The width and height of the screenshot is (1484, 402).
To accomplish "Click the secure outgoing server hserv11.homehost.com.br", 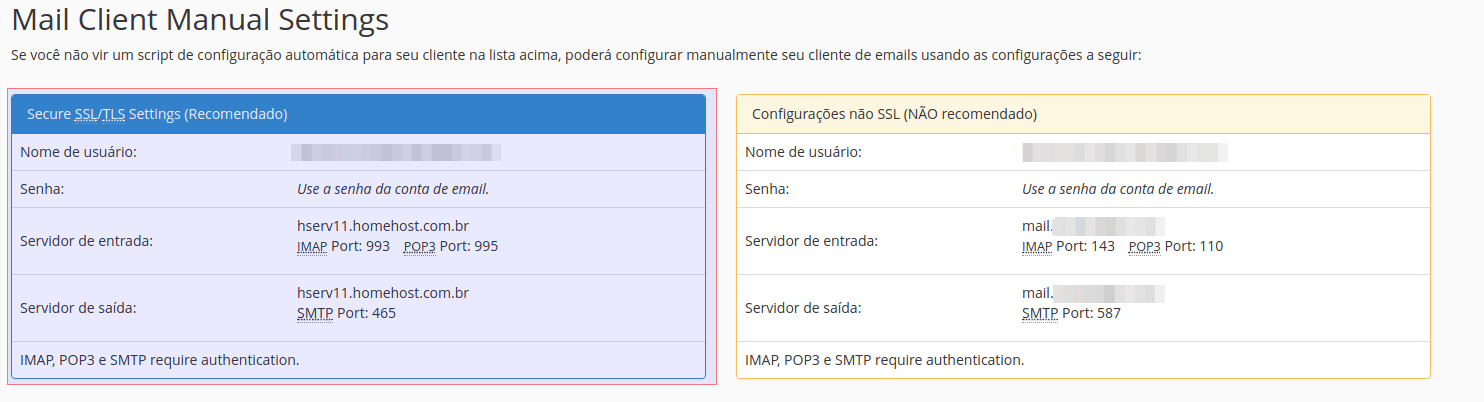I will pyautogui.click(x=383, y=293).
